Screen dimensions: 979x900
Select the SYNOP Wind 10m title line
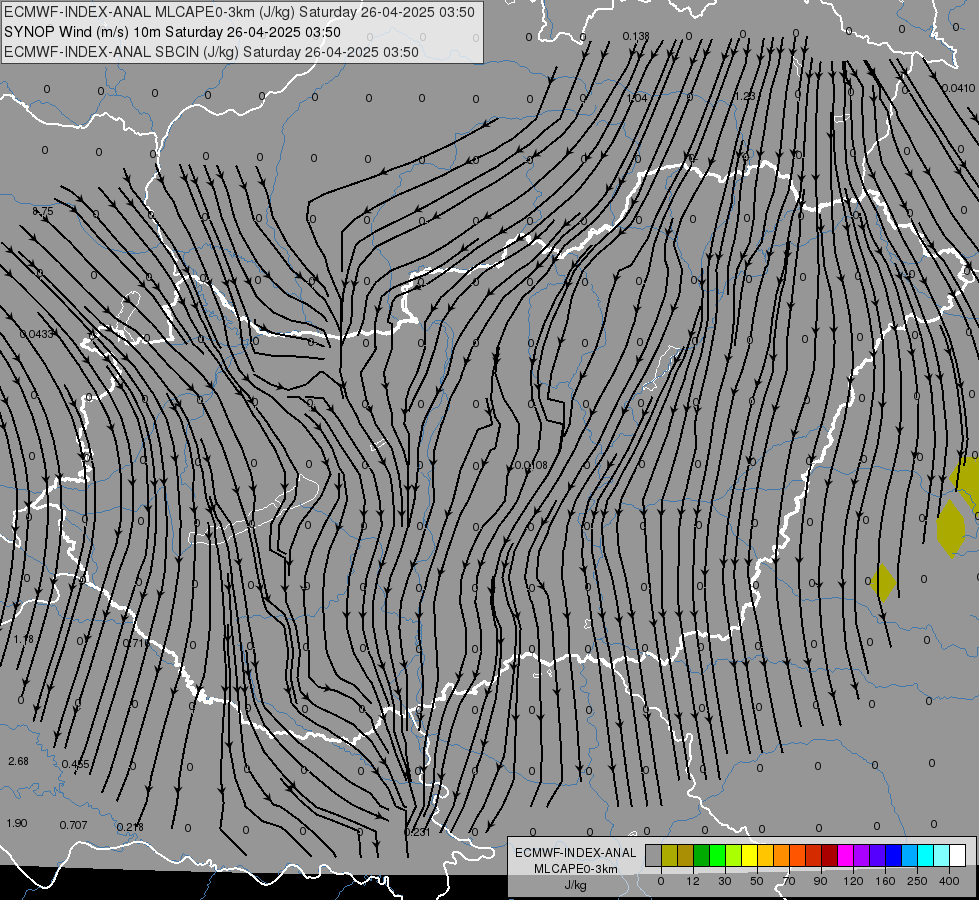click(x=172, y=32)
